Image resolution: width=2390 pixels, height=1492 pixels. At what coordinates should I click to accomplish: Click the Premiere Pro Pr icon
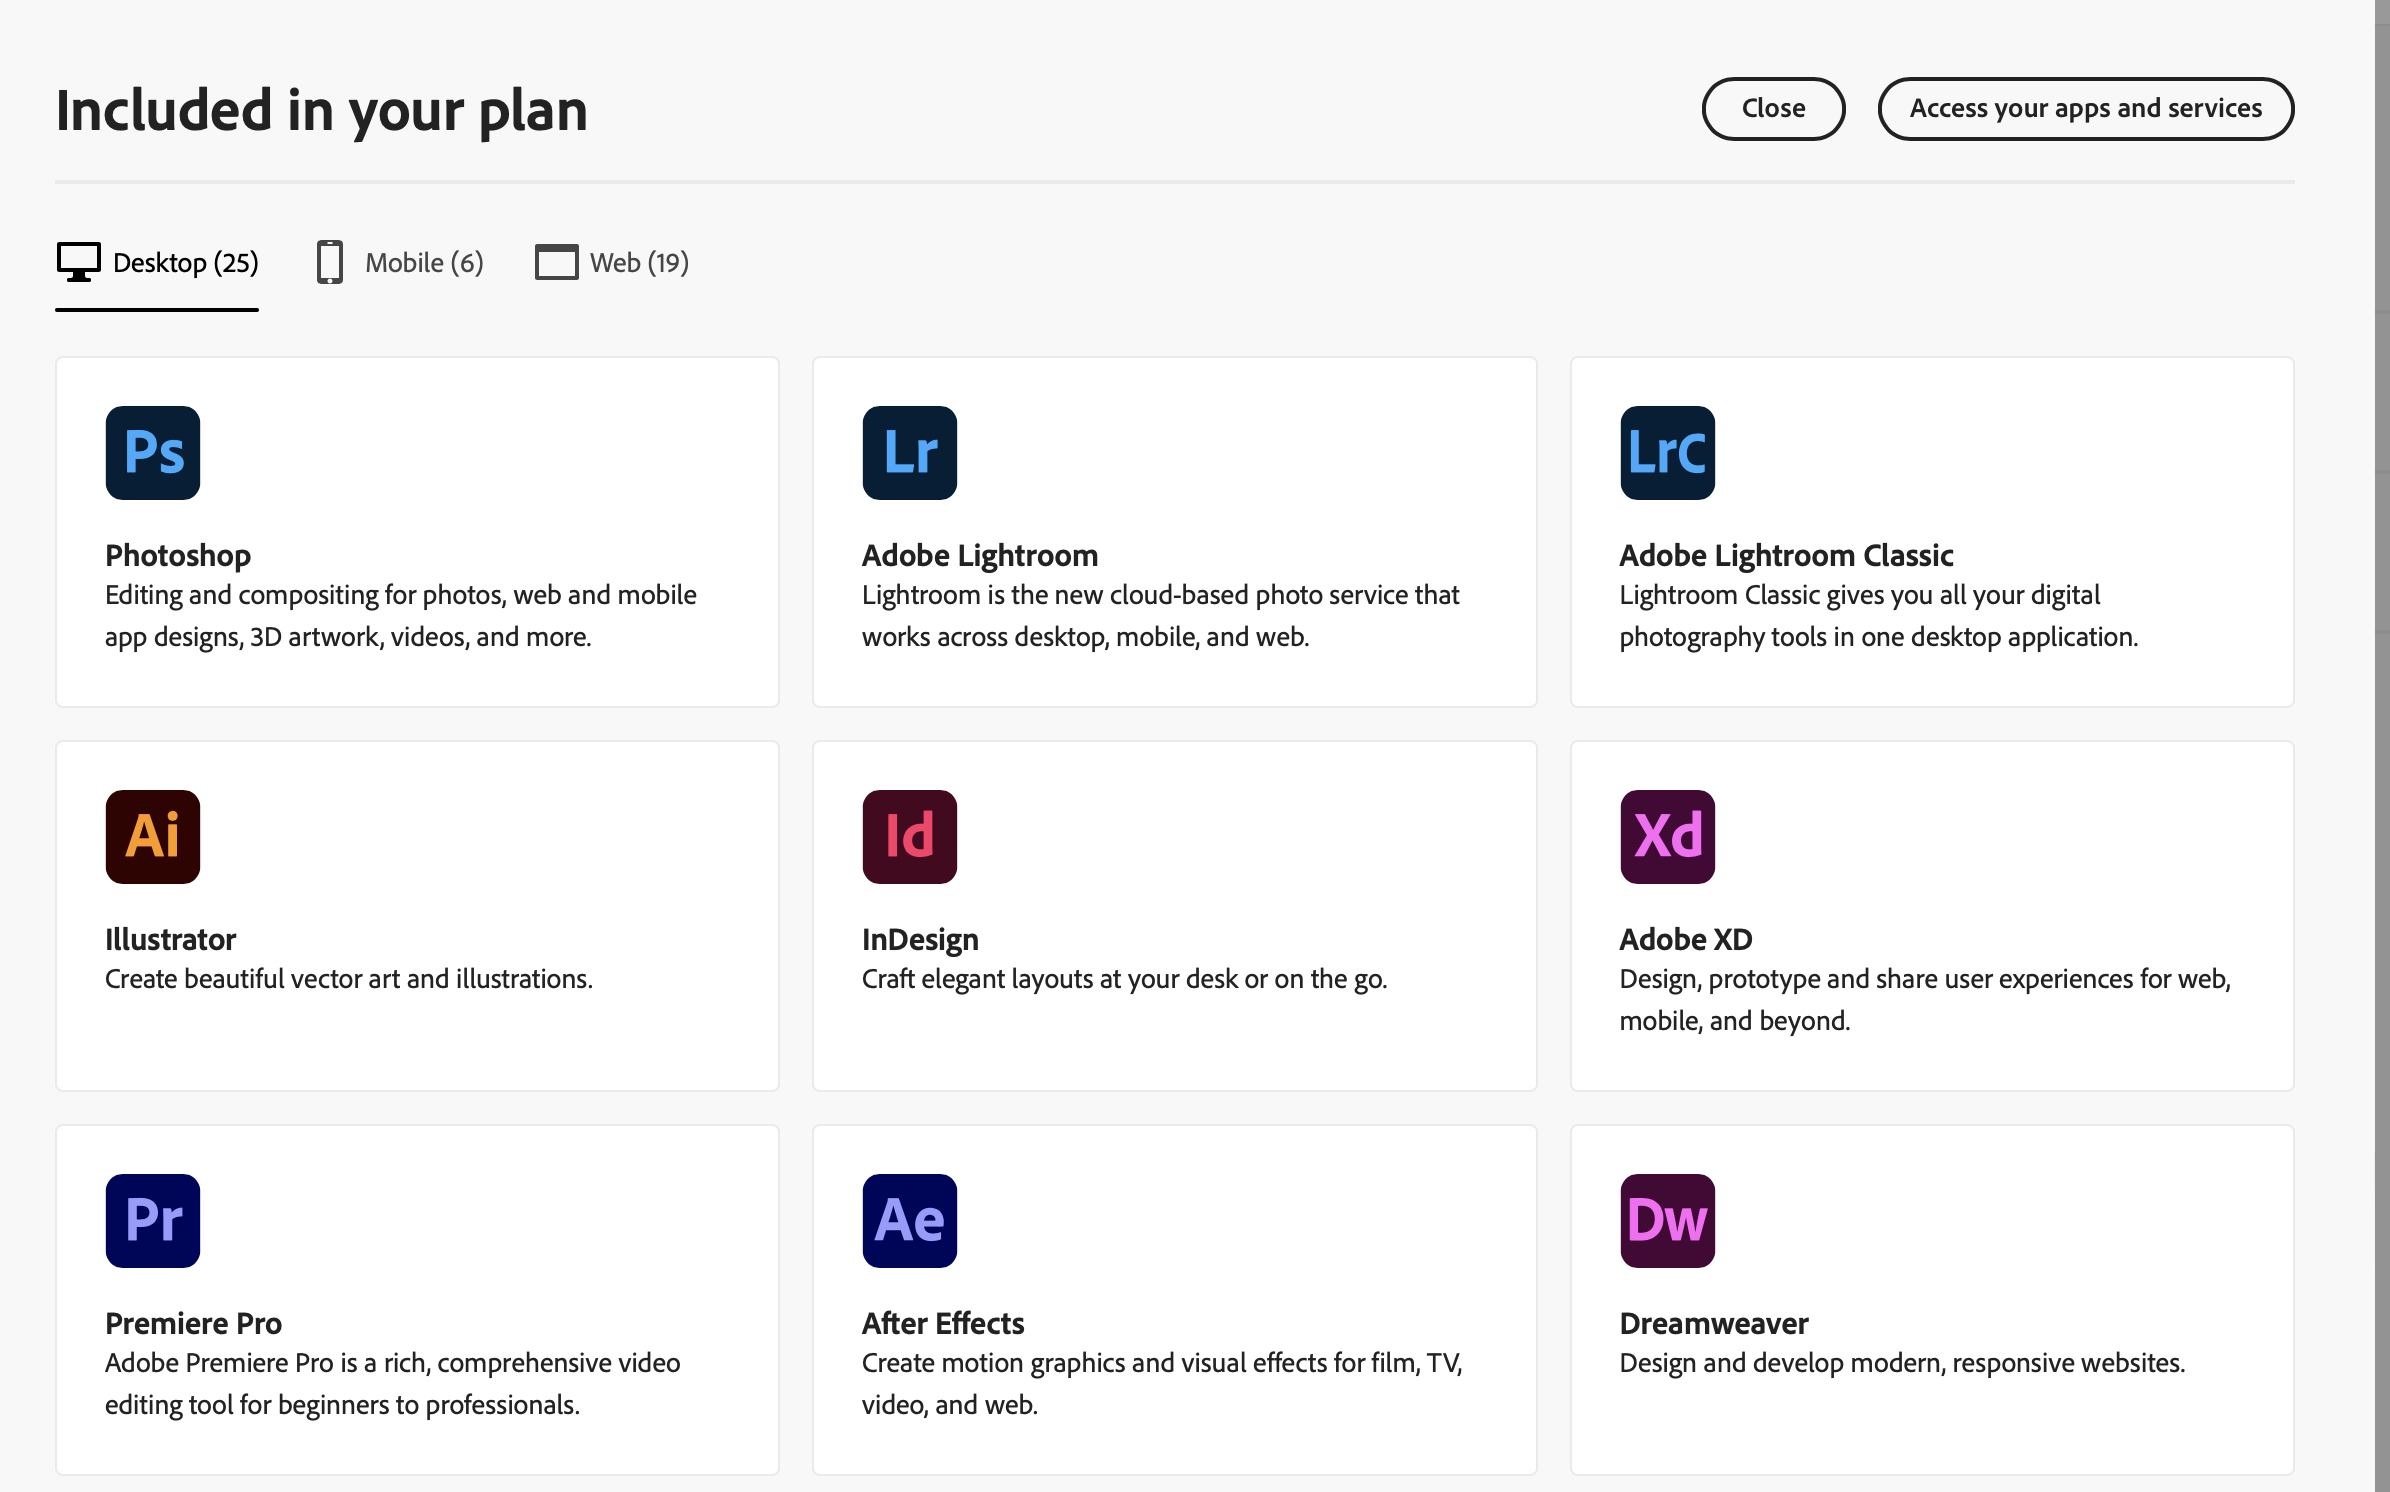[x=152, y=1220]
